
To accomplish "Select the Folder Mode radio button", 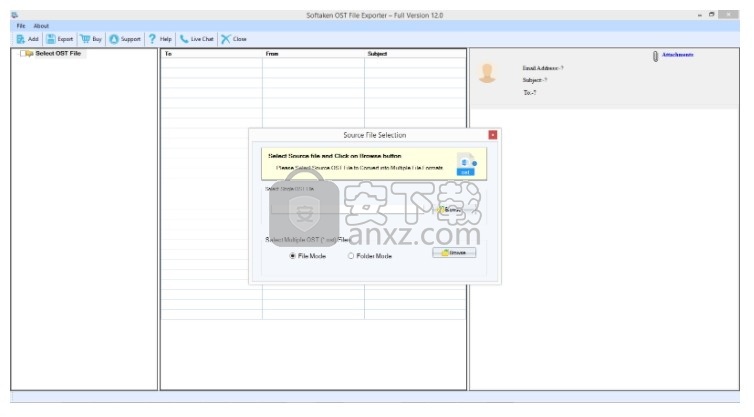I will pos(351,255).
